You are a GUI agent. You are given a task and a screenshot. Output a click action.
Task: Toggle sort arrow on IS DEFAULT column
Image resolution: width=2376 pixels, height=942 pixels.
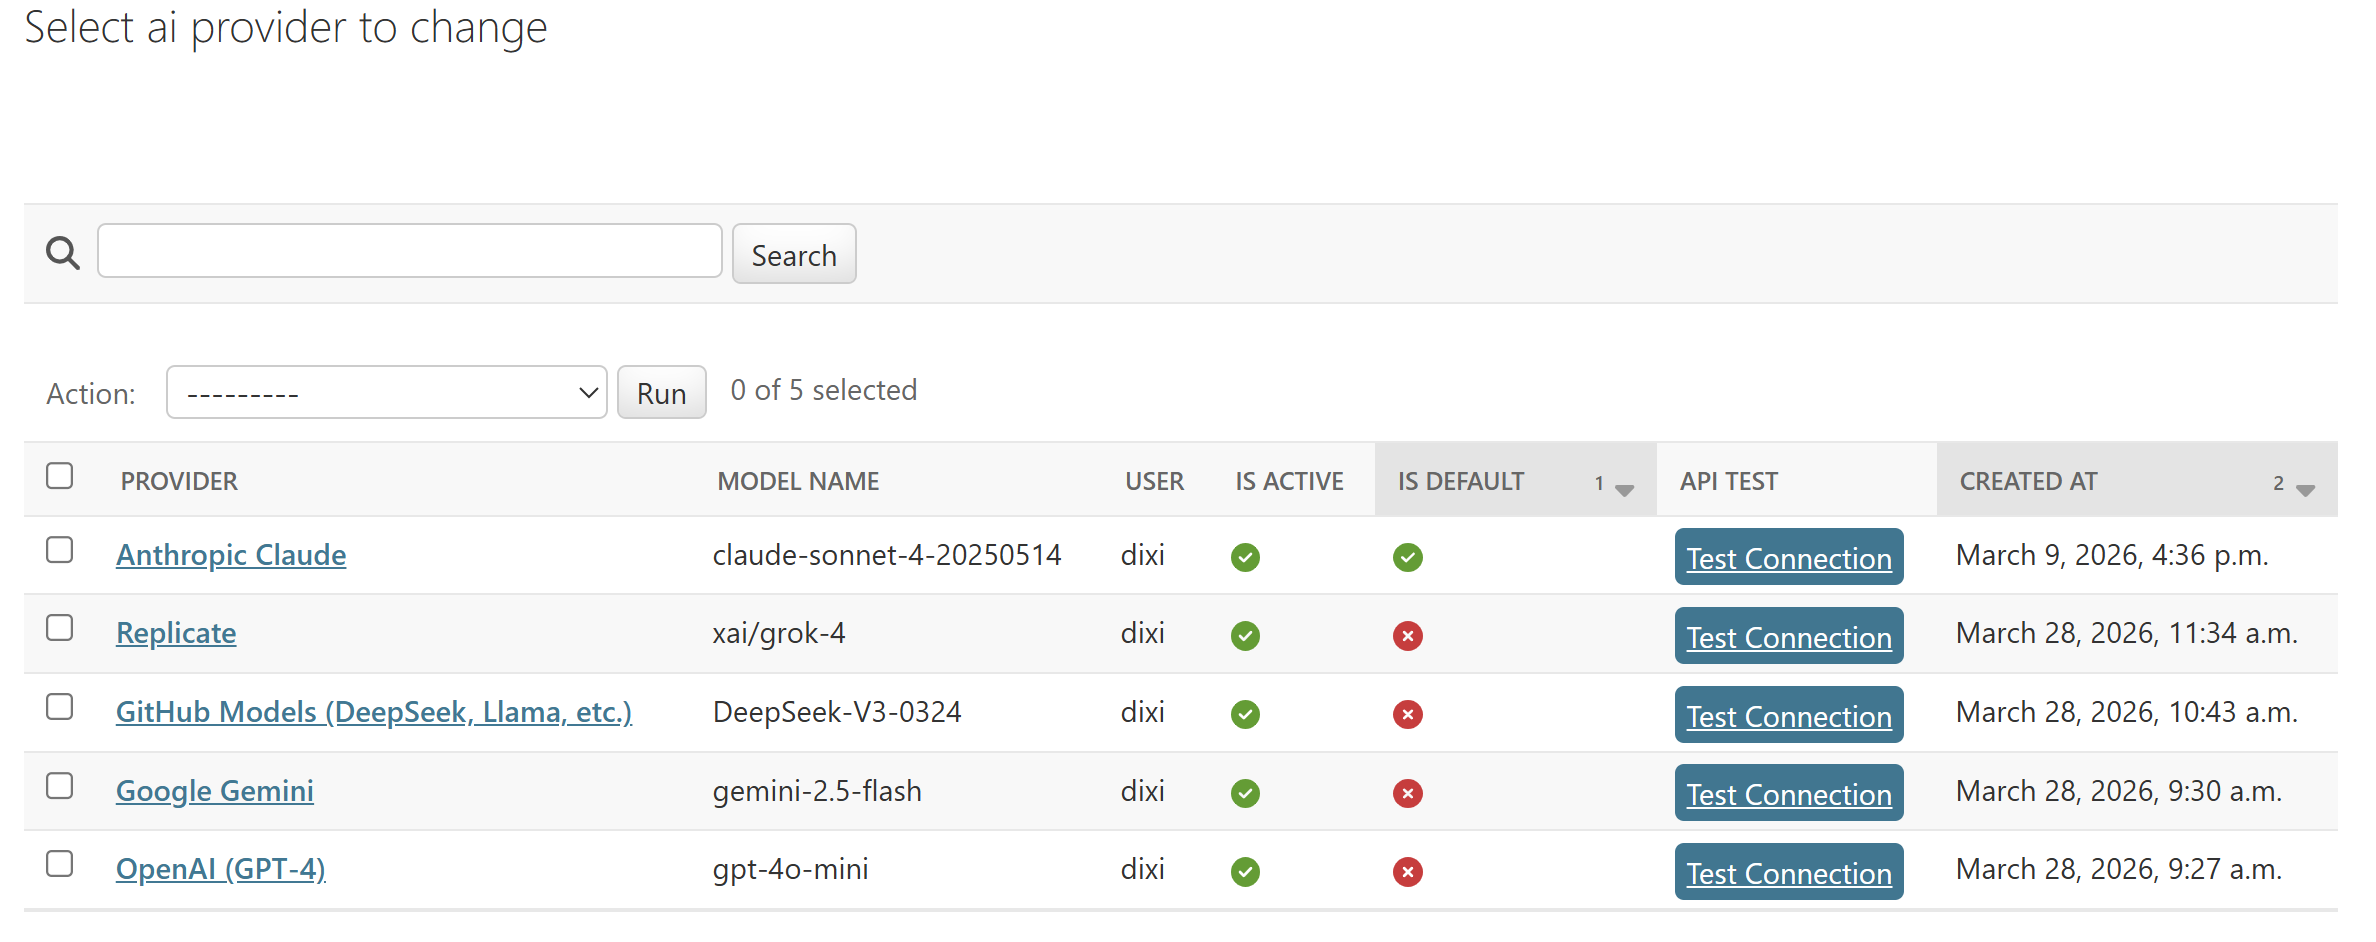point(1624,489)
